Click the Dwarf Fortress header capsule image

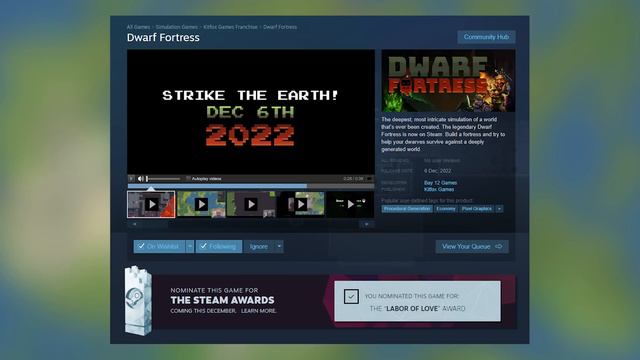click(x=448, y=81)
